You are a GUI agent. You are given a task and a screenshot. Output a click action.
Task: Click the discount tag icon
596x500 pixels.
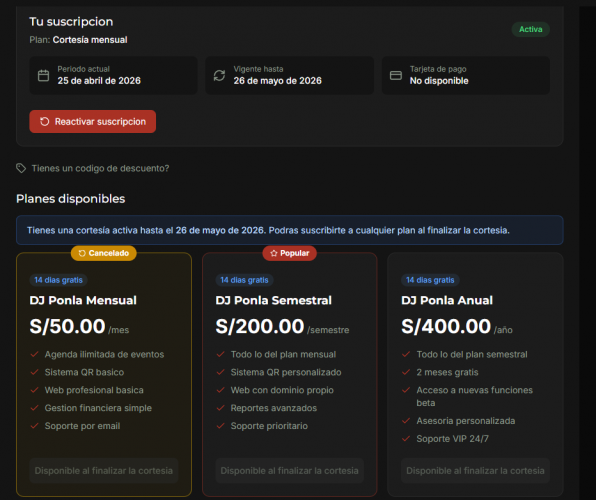point(21,168)
